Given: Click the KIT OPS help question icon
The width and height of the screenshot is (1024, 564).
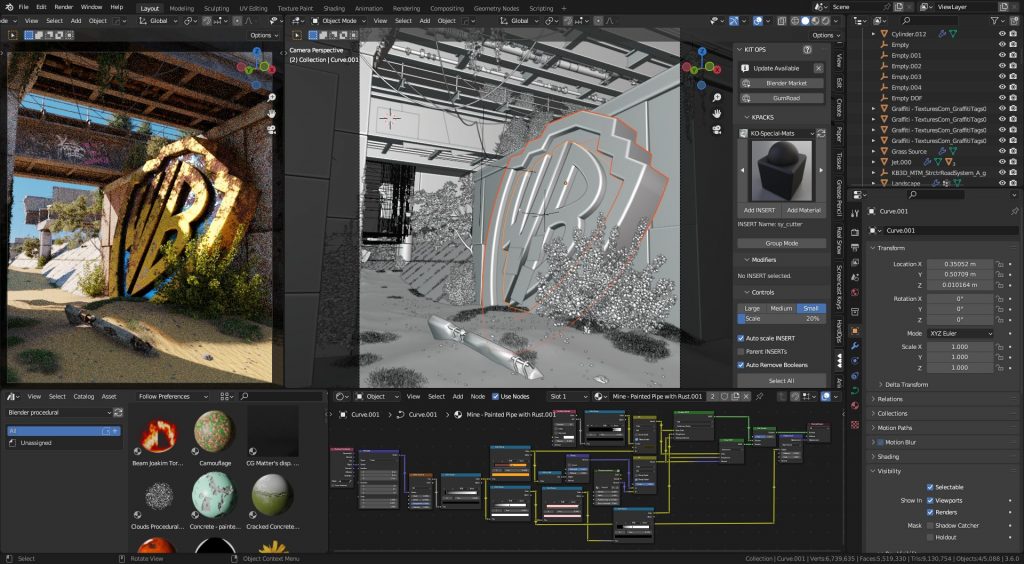Looking at the screenshot, I should (x=807, y=50).
